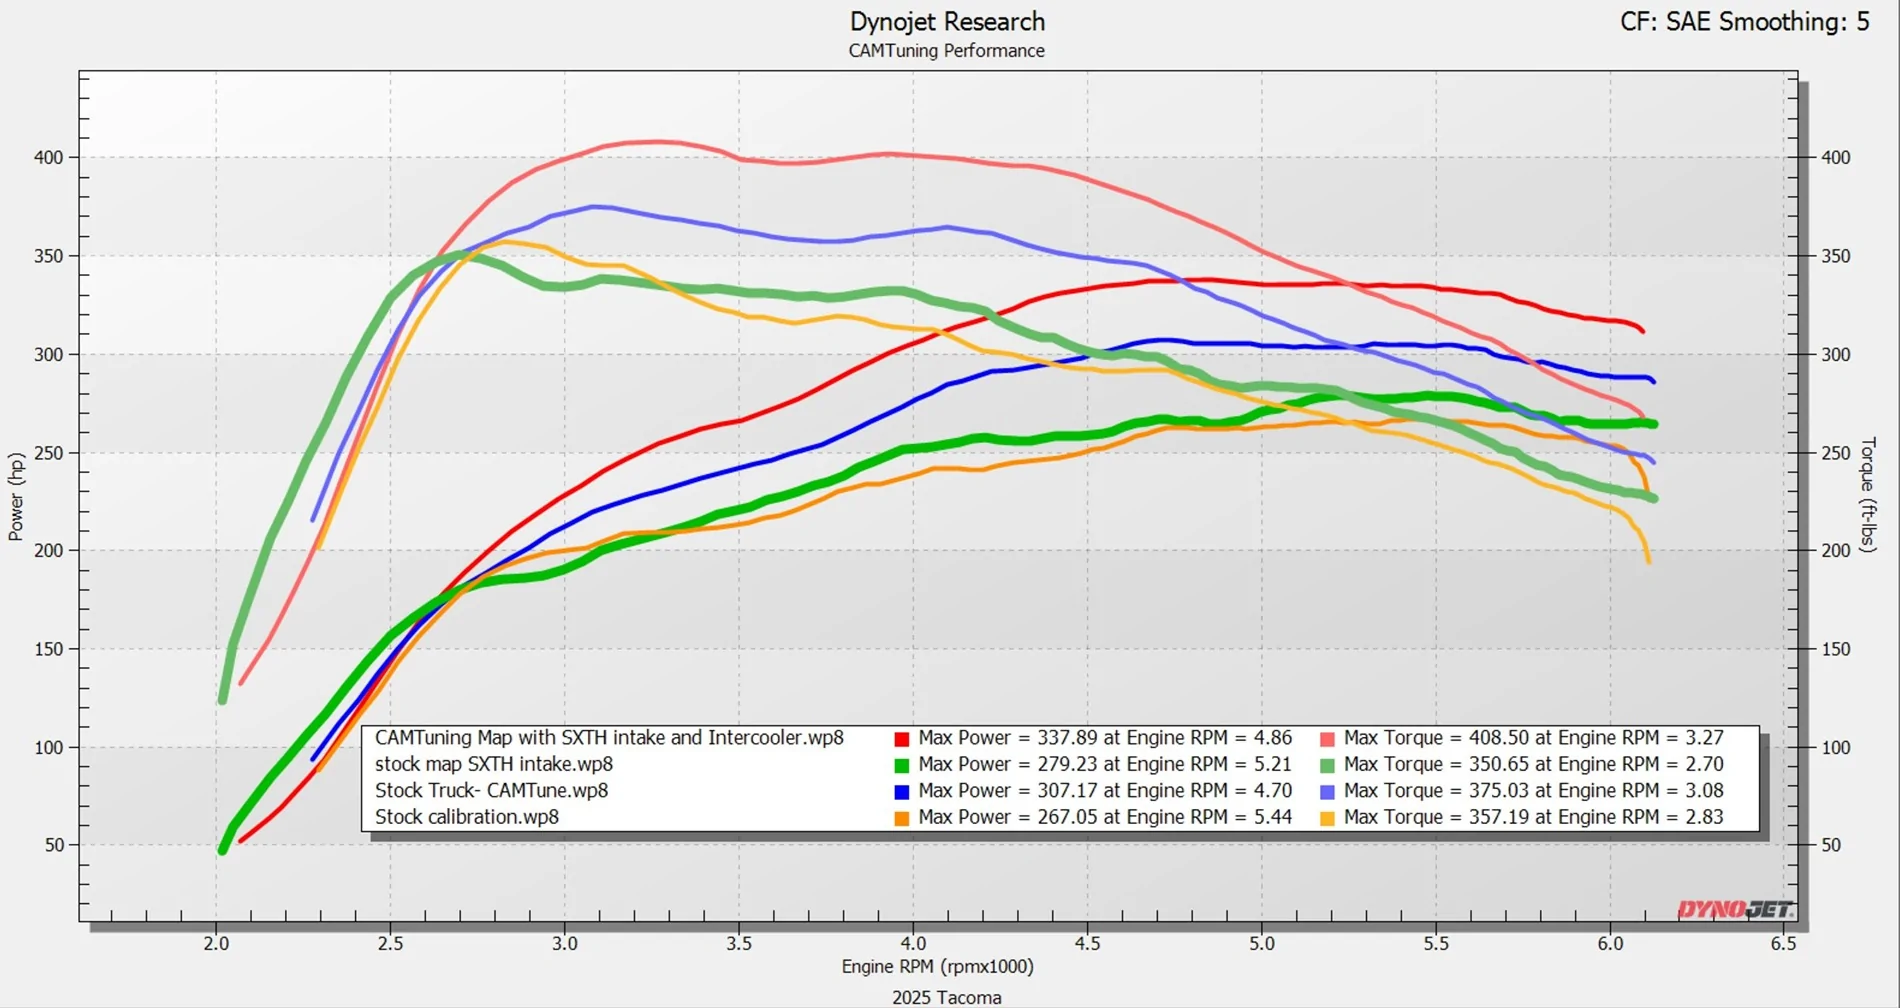Click the Dynojet logo in chart corner

coord(1735,909)
